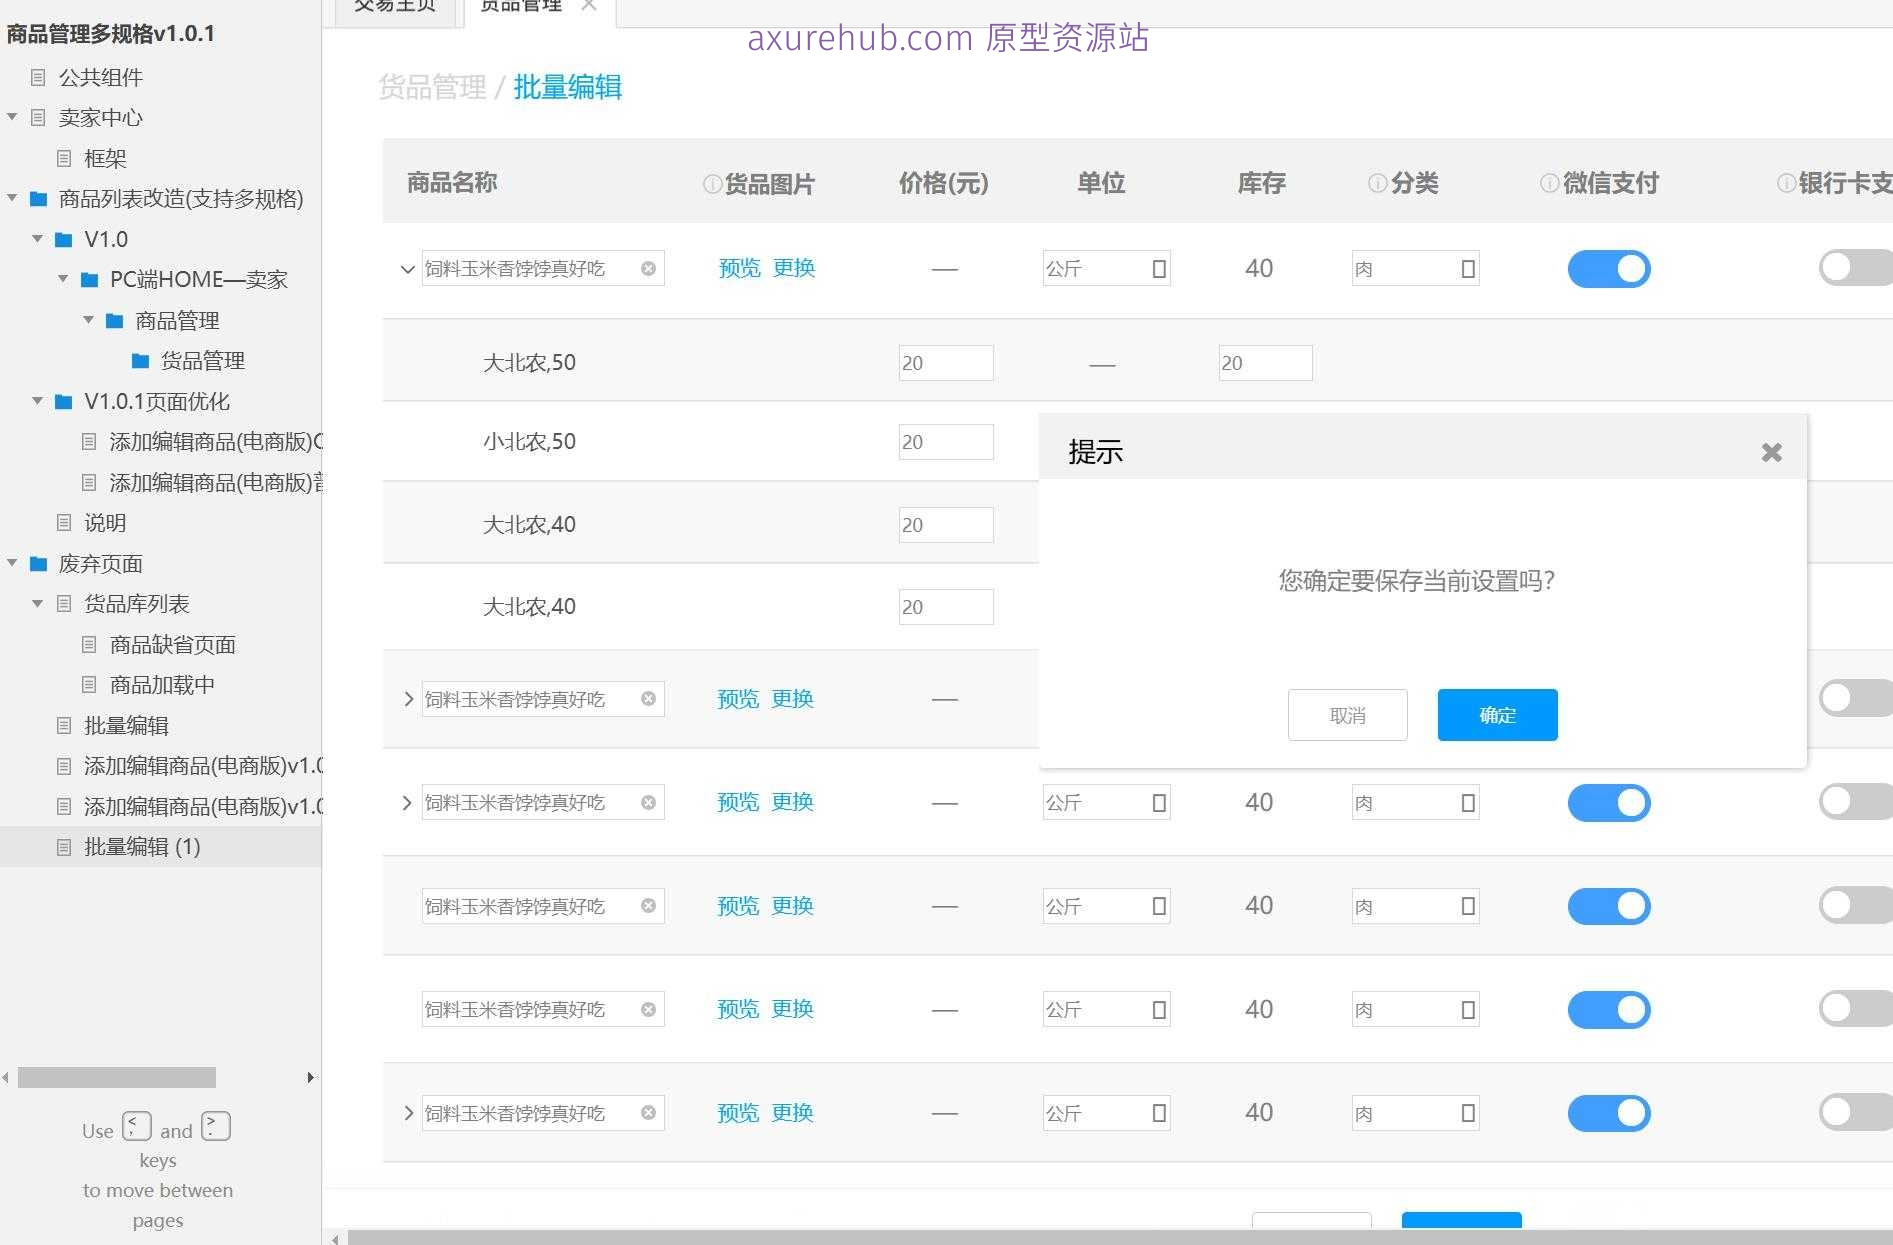1893x1245 pixels.
Task: Open 批量编辑 (1) page in sidebar
Action: [142, 847]
